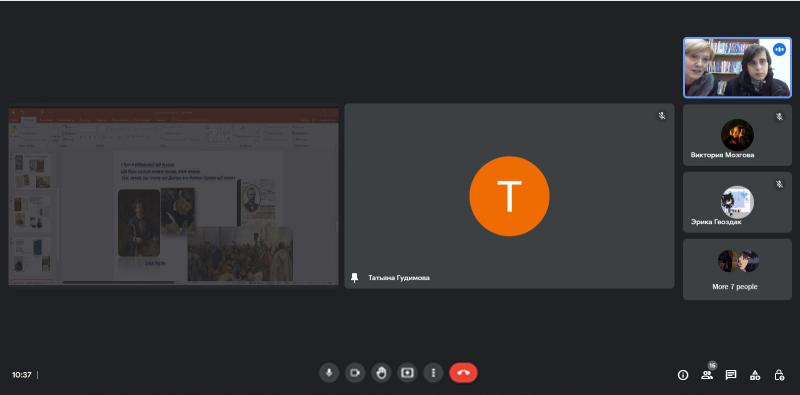Click the Present now screen icon
800x395 pixels.
coord(407,373)
